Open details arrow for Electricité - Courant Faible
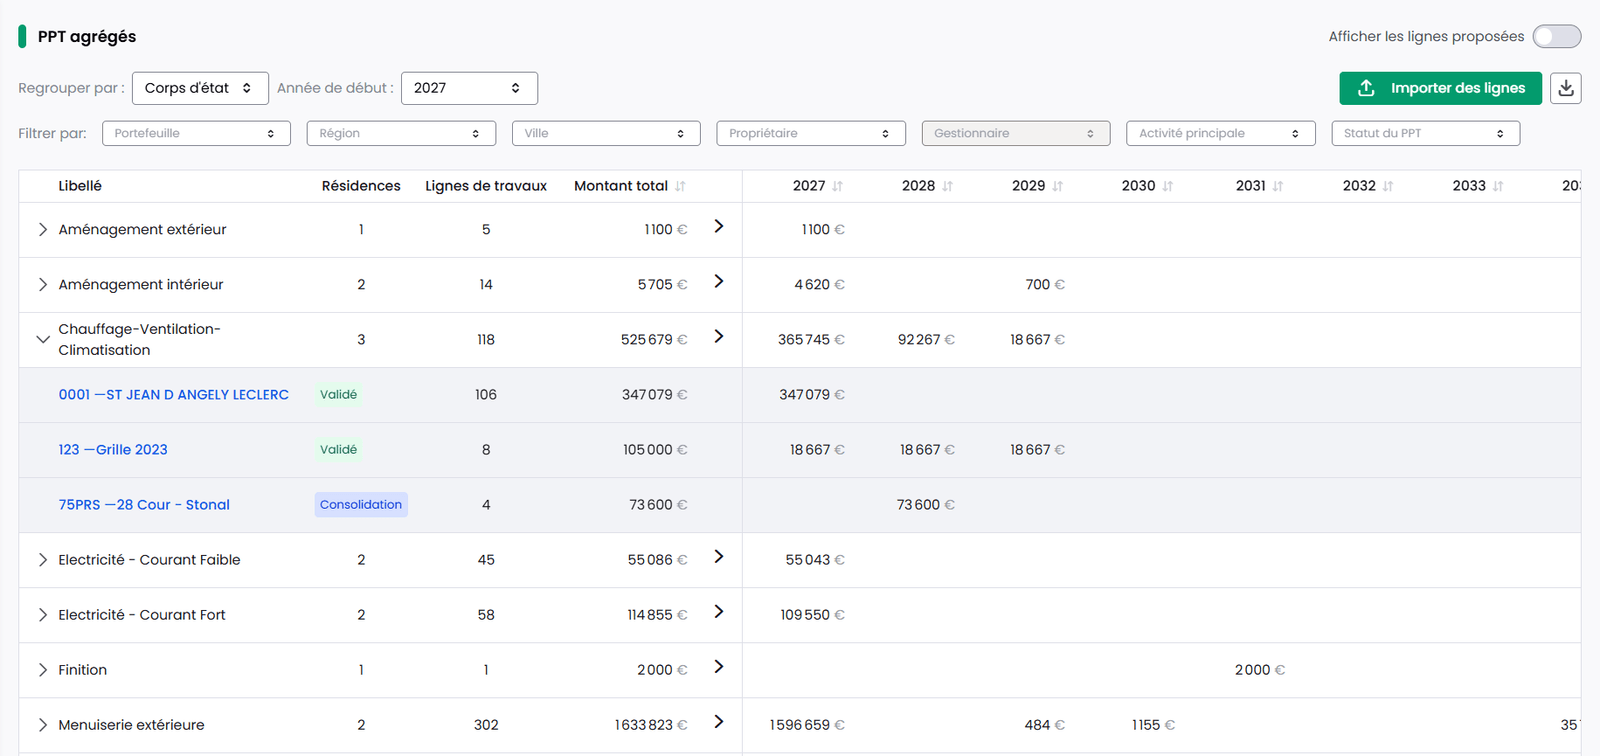The image size is (1600, 756). (x=718, y=556)
